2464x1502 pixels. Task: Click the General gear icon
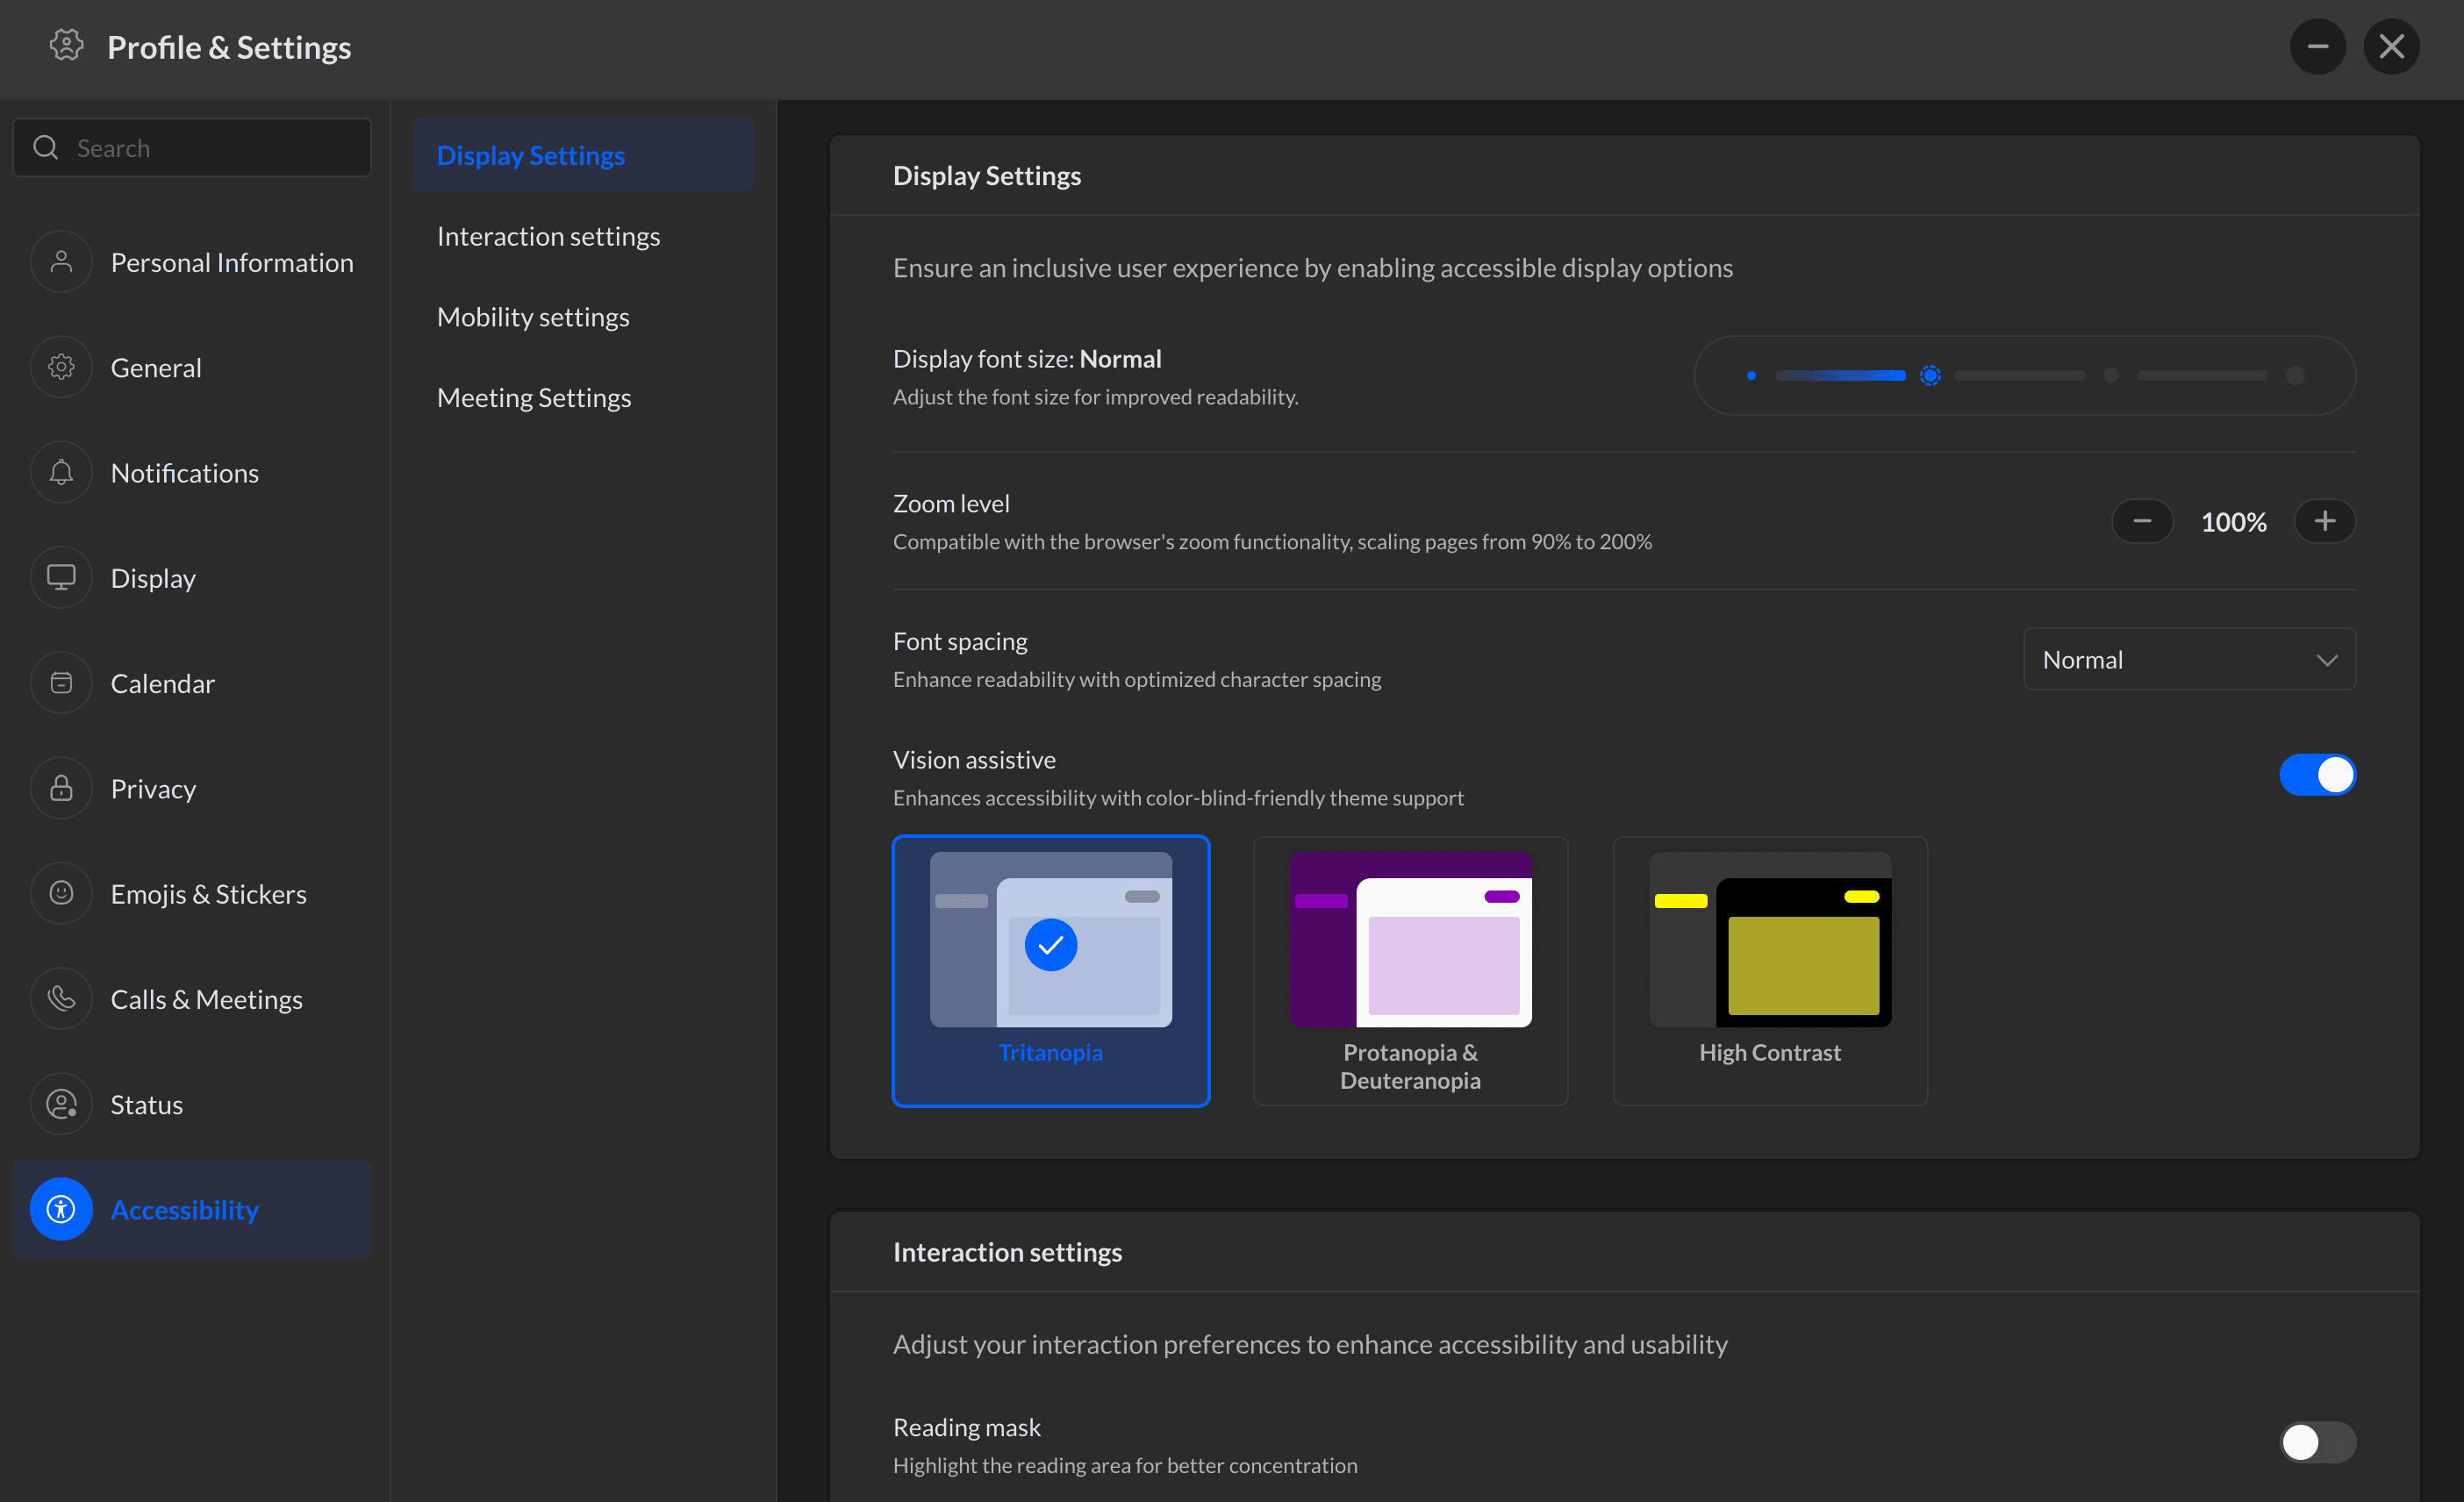61,367
